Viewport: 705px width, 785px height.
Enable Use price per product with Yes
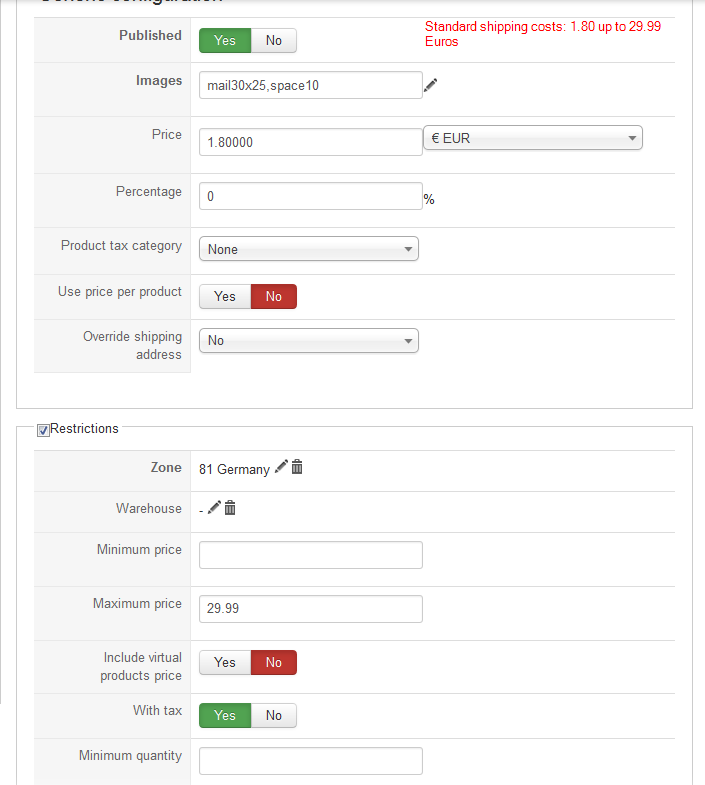pyautogui.click(x=225, y=296)
